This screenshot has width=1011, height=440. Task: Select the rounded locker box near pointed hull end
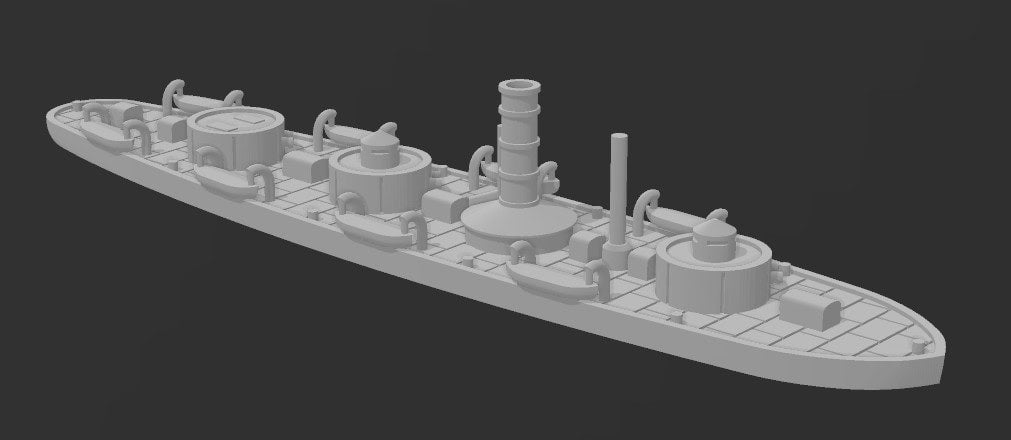click(x=814, y=305)
